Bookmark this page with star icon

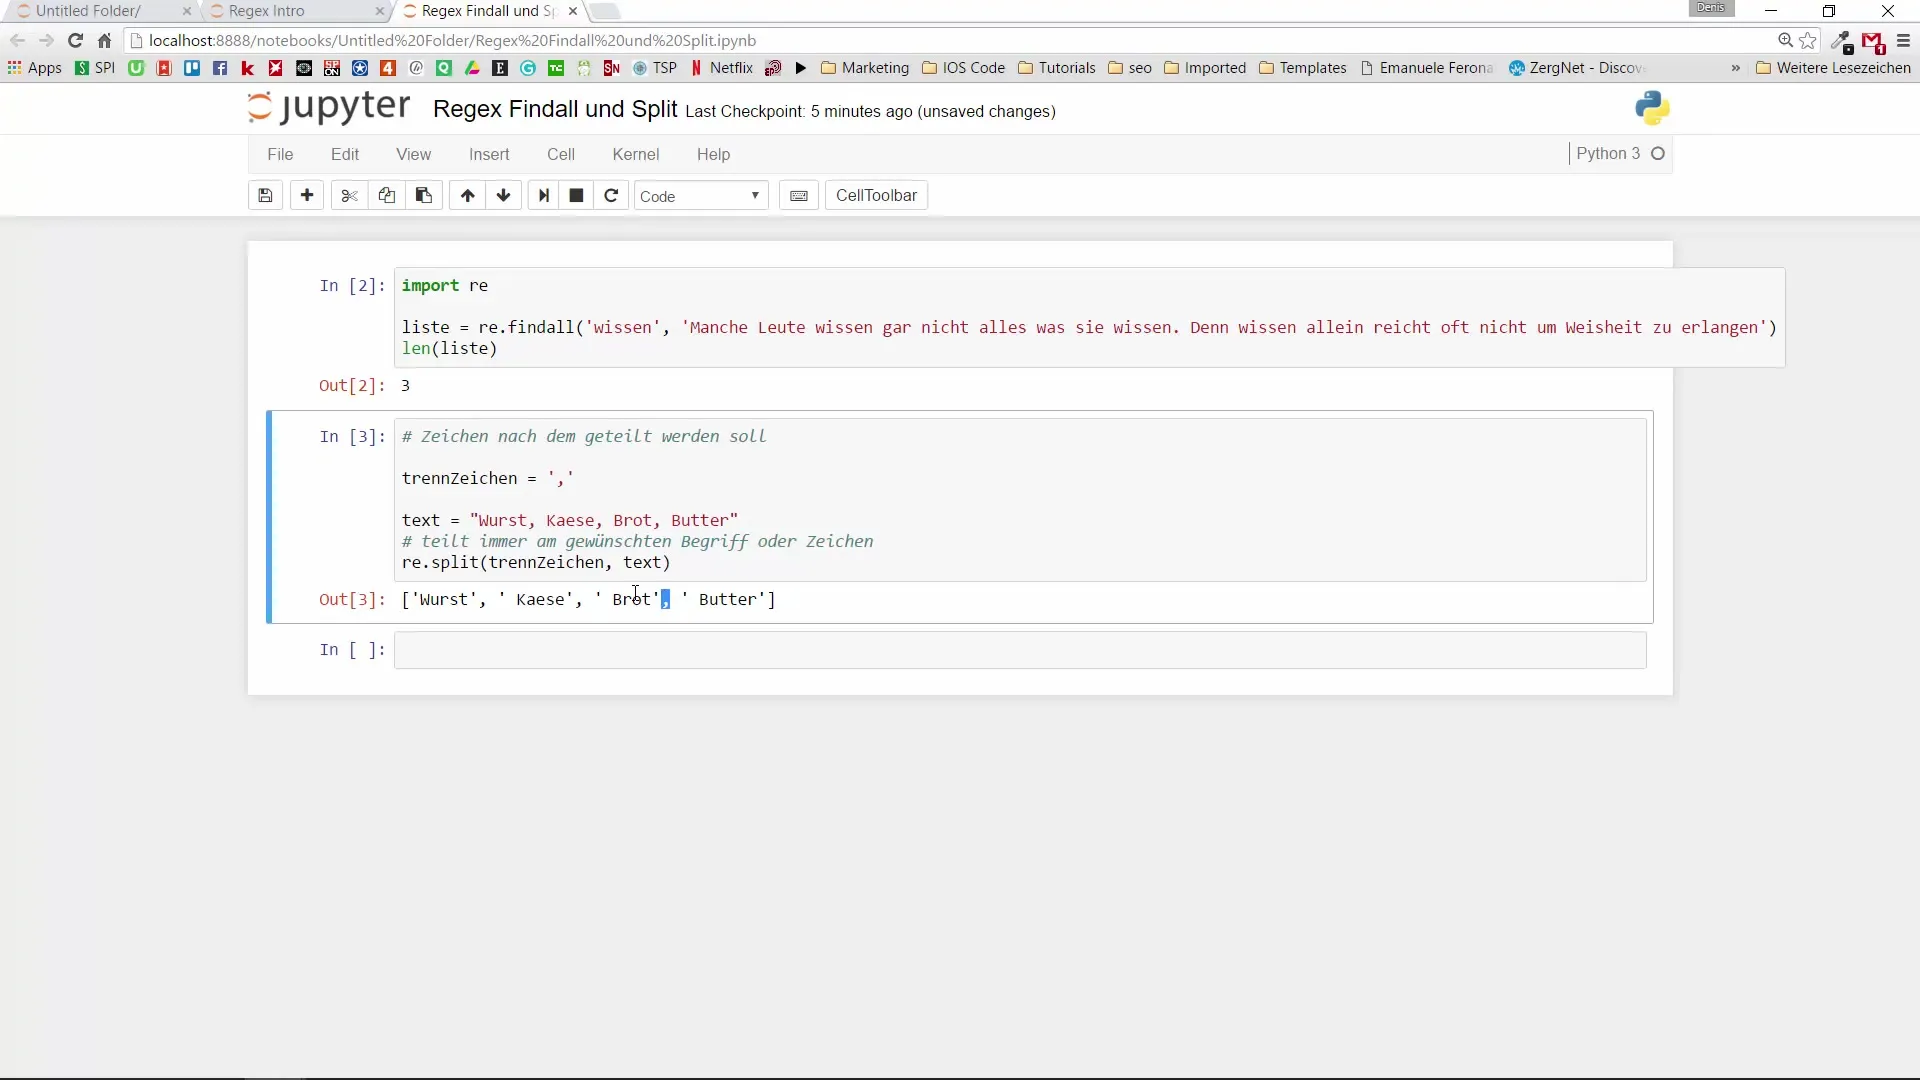[1808, 41]
